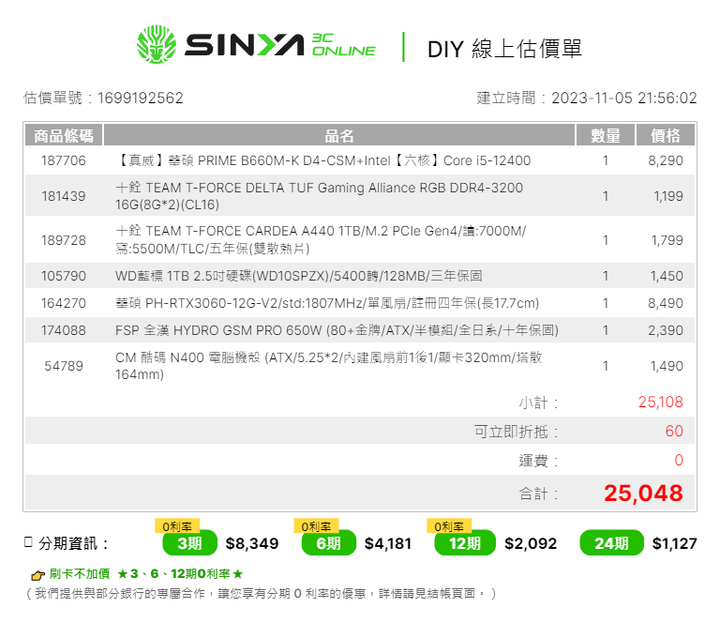The image size is (720, 623).
Task: Click the FSP HYDRO GSM PRO 650W product name
Action: [x=337, y=330]
